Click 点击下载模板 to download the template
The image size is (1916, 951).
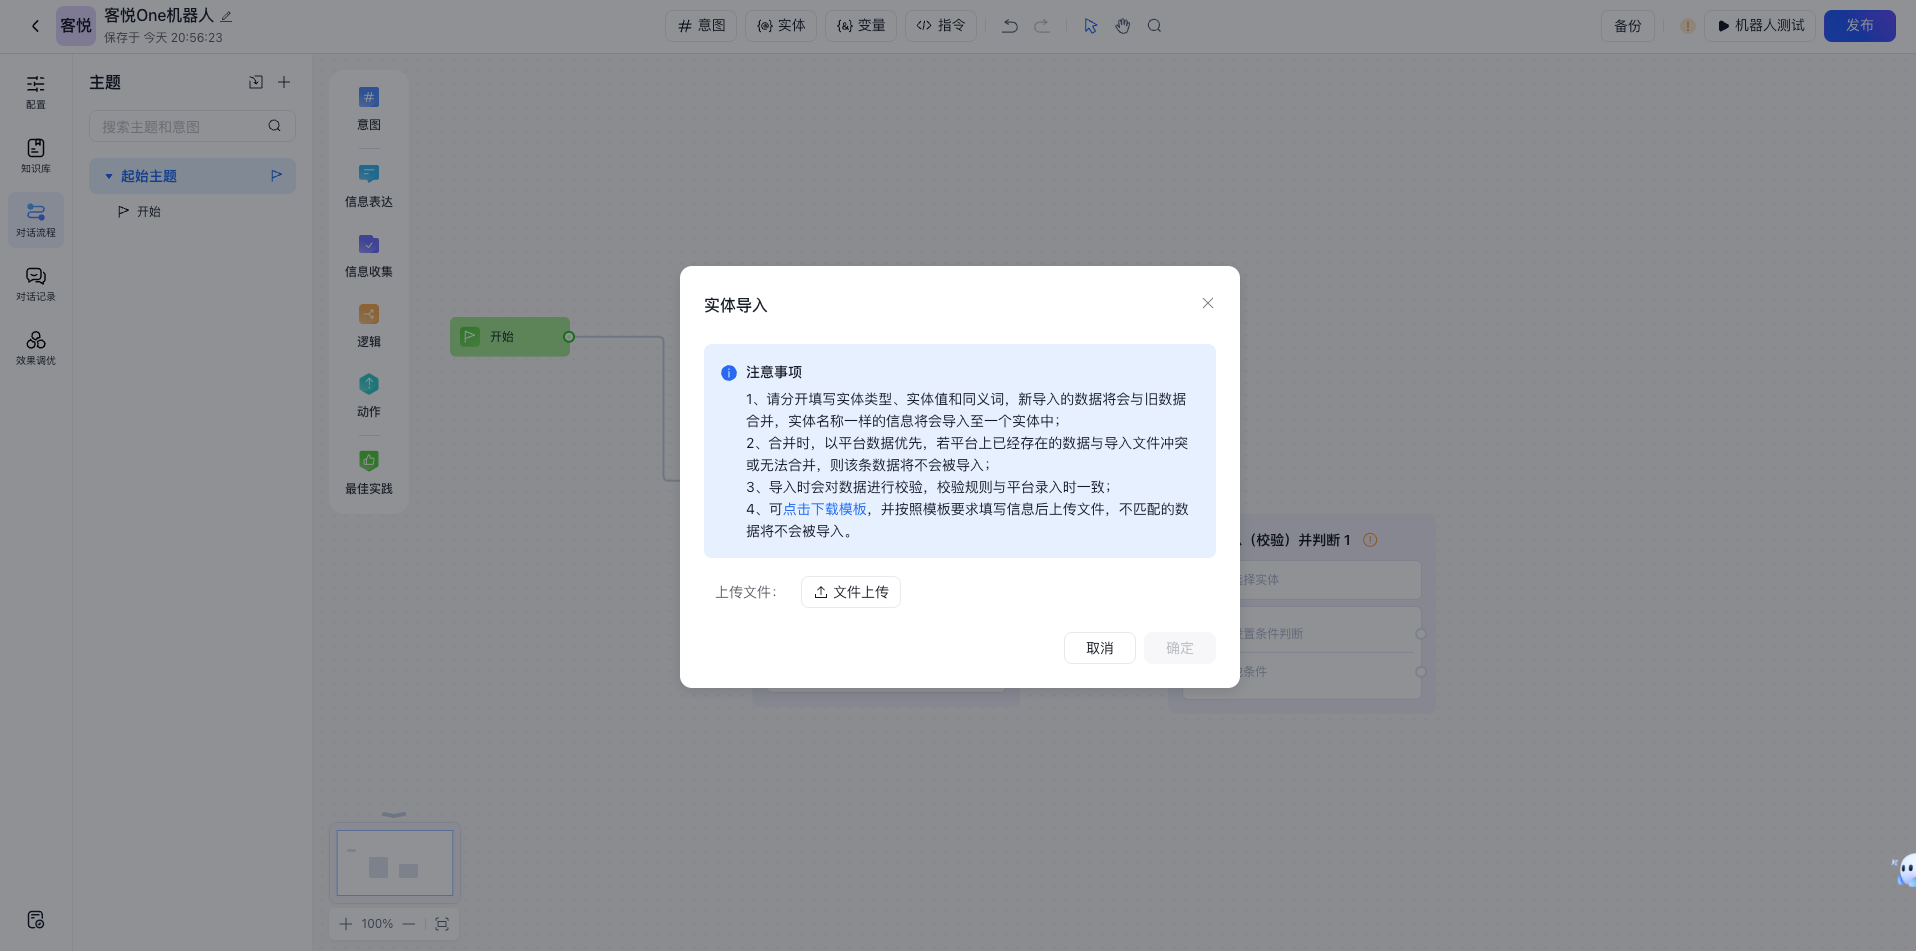pos(825,509)
